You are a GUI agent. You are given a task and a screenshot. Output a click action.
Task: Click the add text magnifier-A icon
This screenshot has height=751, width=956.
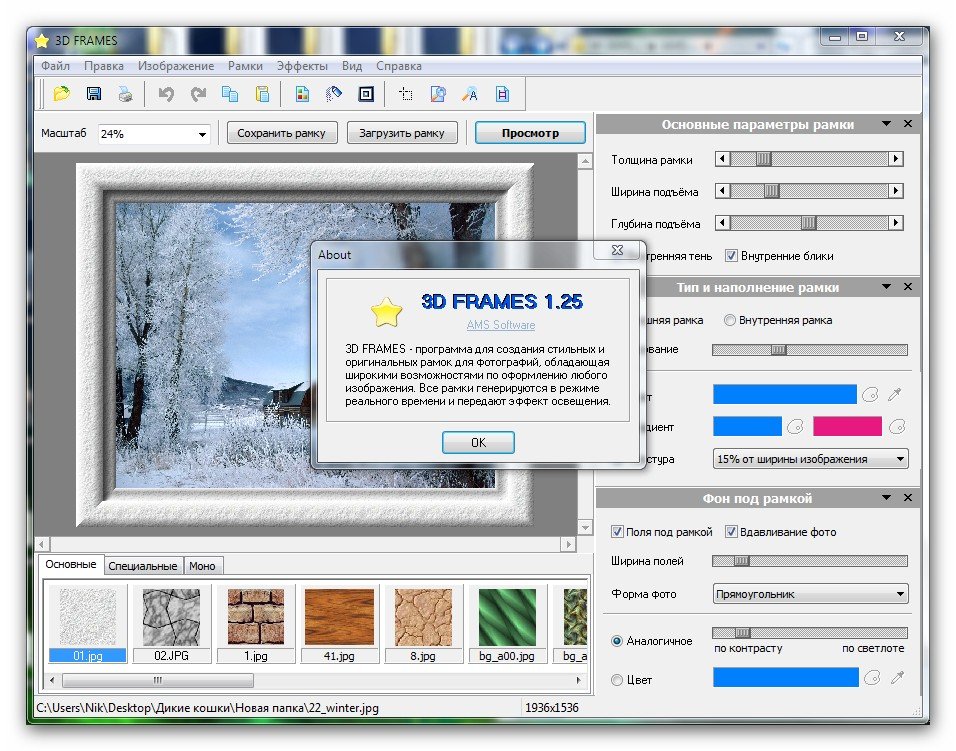click(x=469, y=94)
